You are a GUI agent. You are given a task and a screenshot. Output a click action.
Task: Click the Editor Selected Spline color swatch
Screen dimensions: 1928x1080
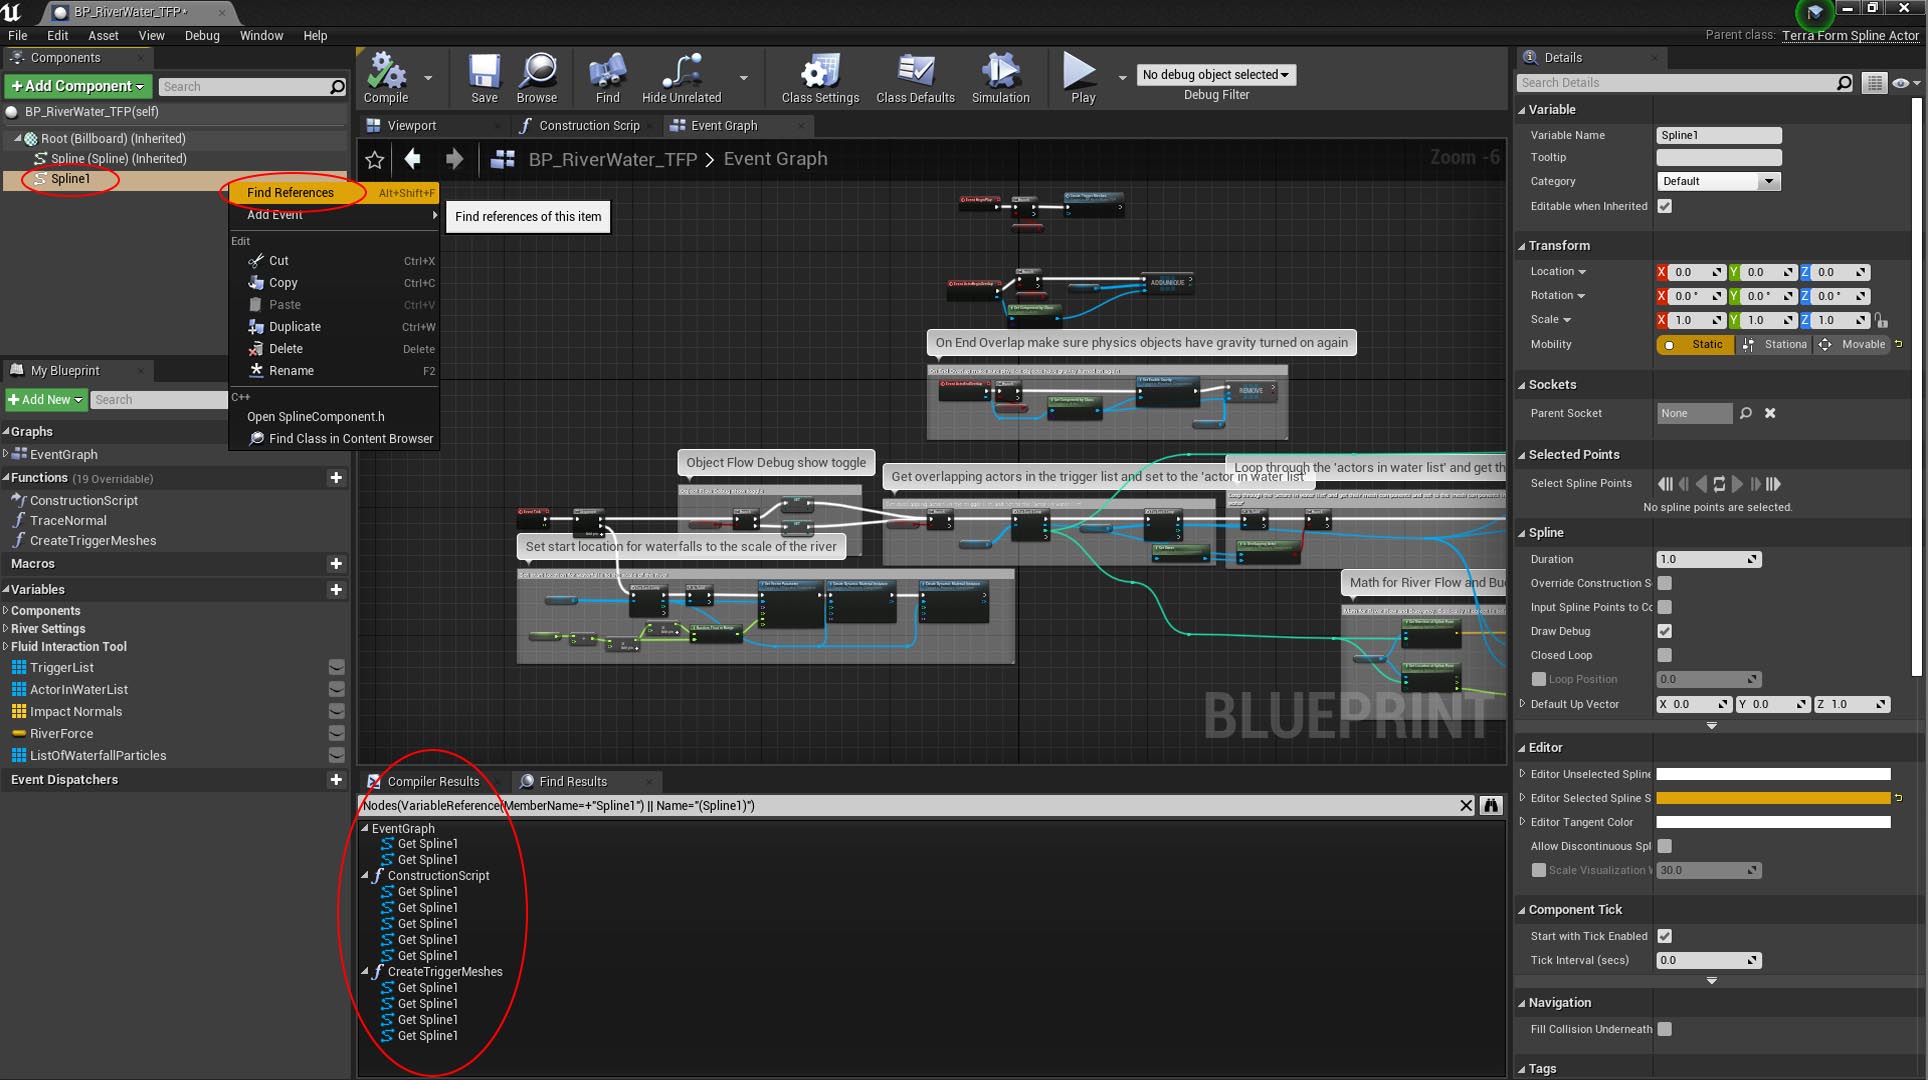pyautogui.click(x=1773, y=798)
